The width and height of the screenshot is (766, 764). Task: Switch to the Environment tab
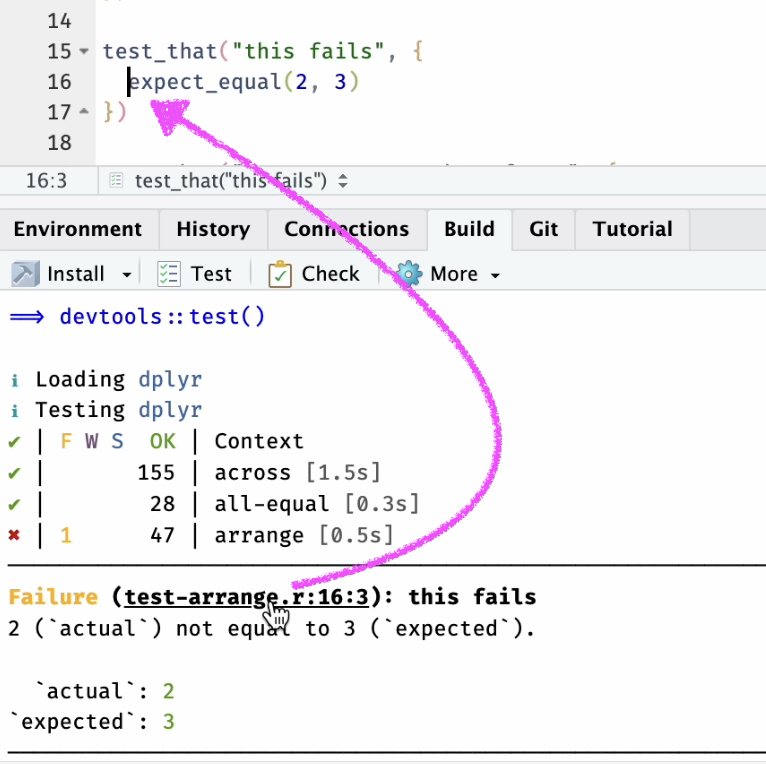(x=78, y=229)
